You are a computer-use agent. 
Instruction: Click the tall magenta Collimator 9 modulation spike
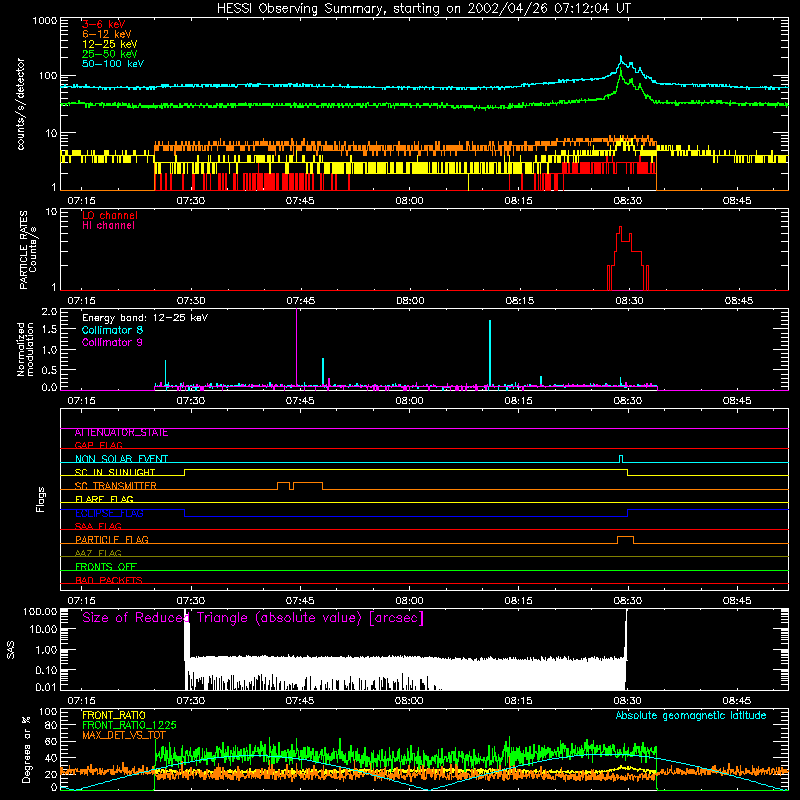point(296,347)
